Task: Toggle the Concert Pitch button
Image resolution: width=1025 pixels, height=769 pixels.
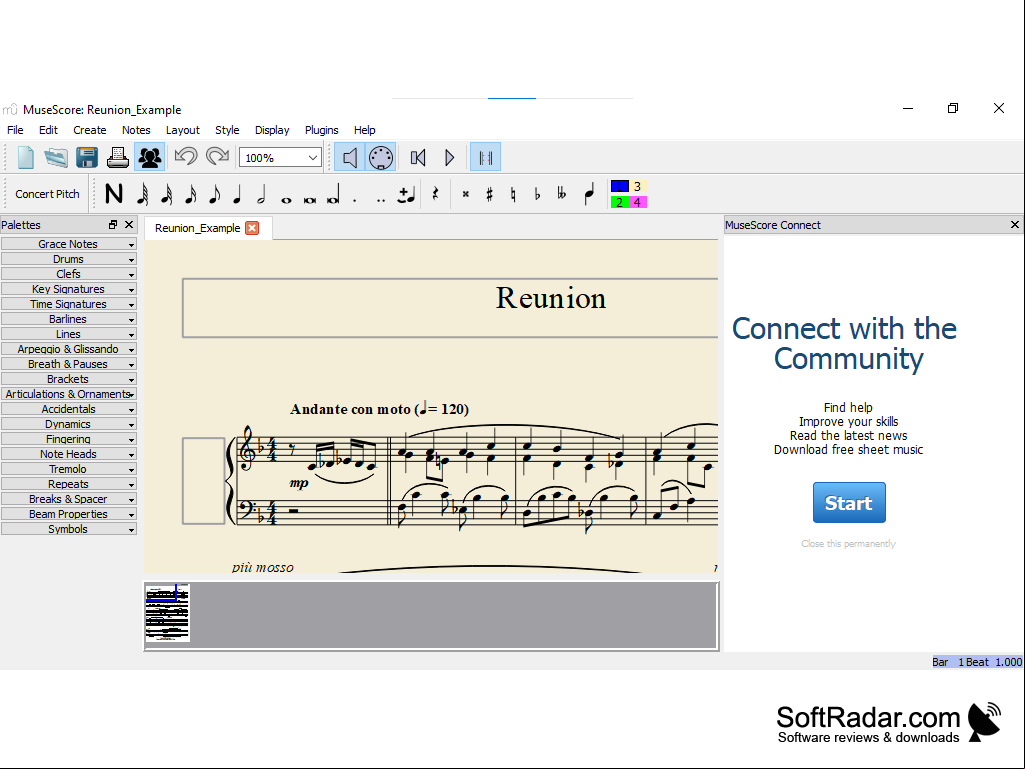Action: coord(47,194)
